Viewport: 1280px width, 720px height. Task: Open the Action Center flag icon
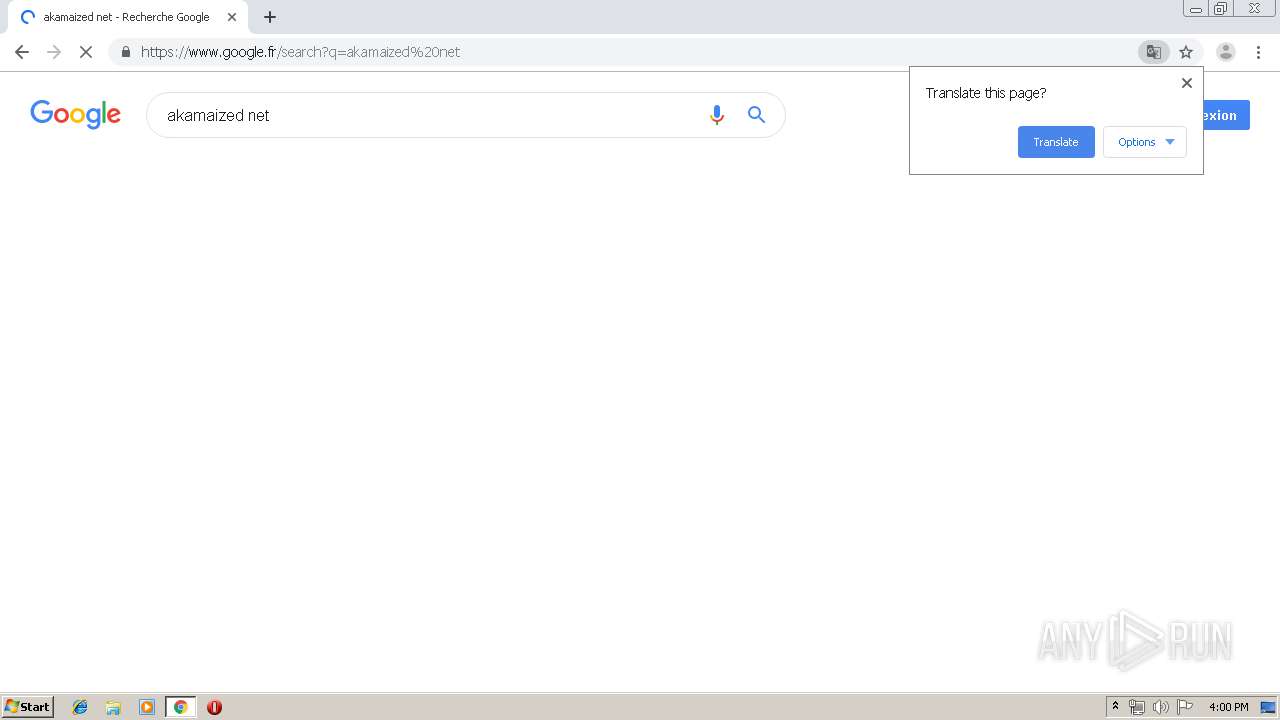[1185, 707]
